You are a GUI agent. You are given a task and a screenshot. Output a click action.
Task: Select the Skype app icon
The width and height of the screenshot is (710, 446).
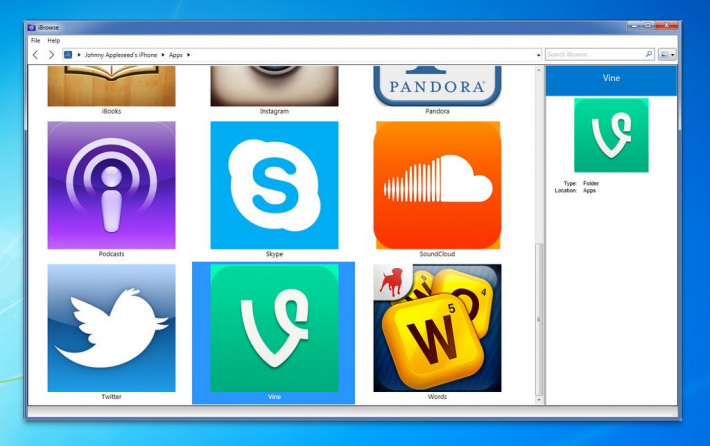(x=274, y=185)
